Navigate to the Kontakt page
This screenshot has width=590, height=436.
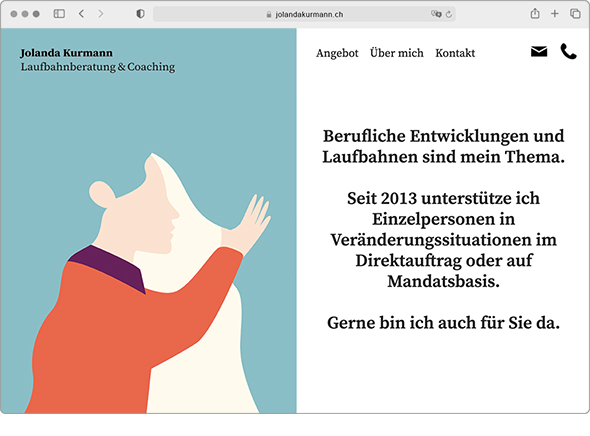click(x=455, y=53)
